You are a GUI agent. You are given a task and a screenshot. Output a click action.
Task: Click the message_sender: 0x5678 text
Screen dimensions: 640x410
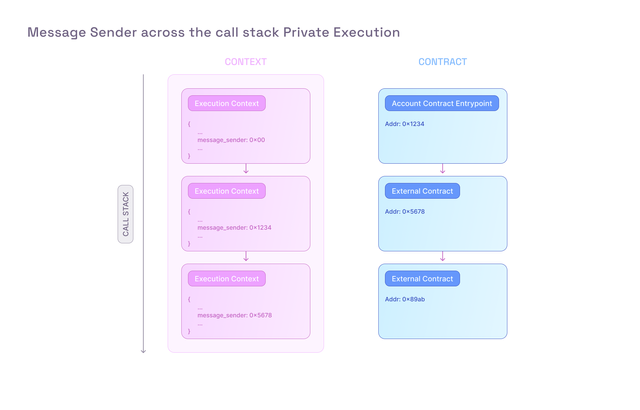235,315
